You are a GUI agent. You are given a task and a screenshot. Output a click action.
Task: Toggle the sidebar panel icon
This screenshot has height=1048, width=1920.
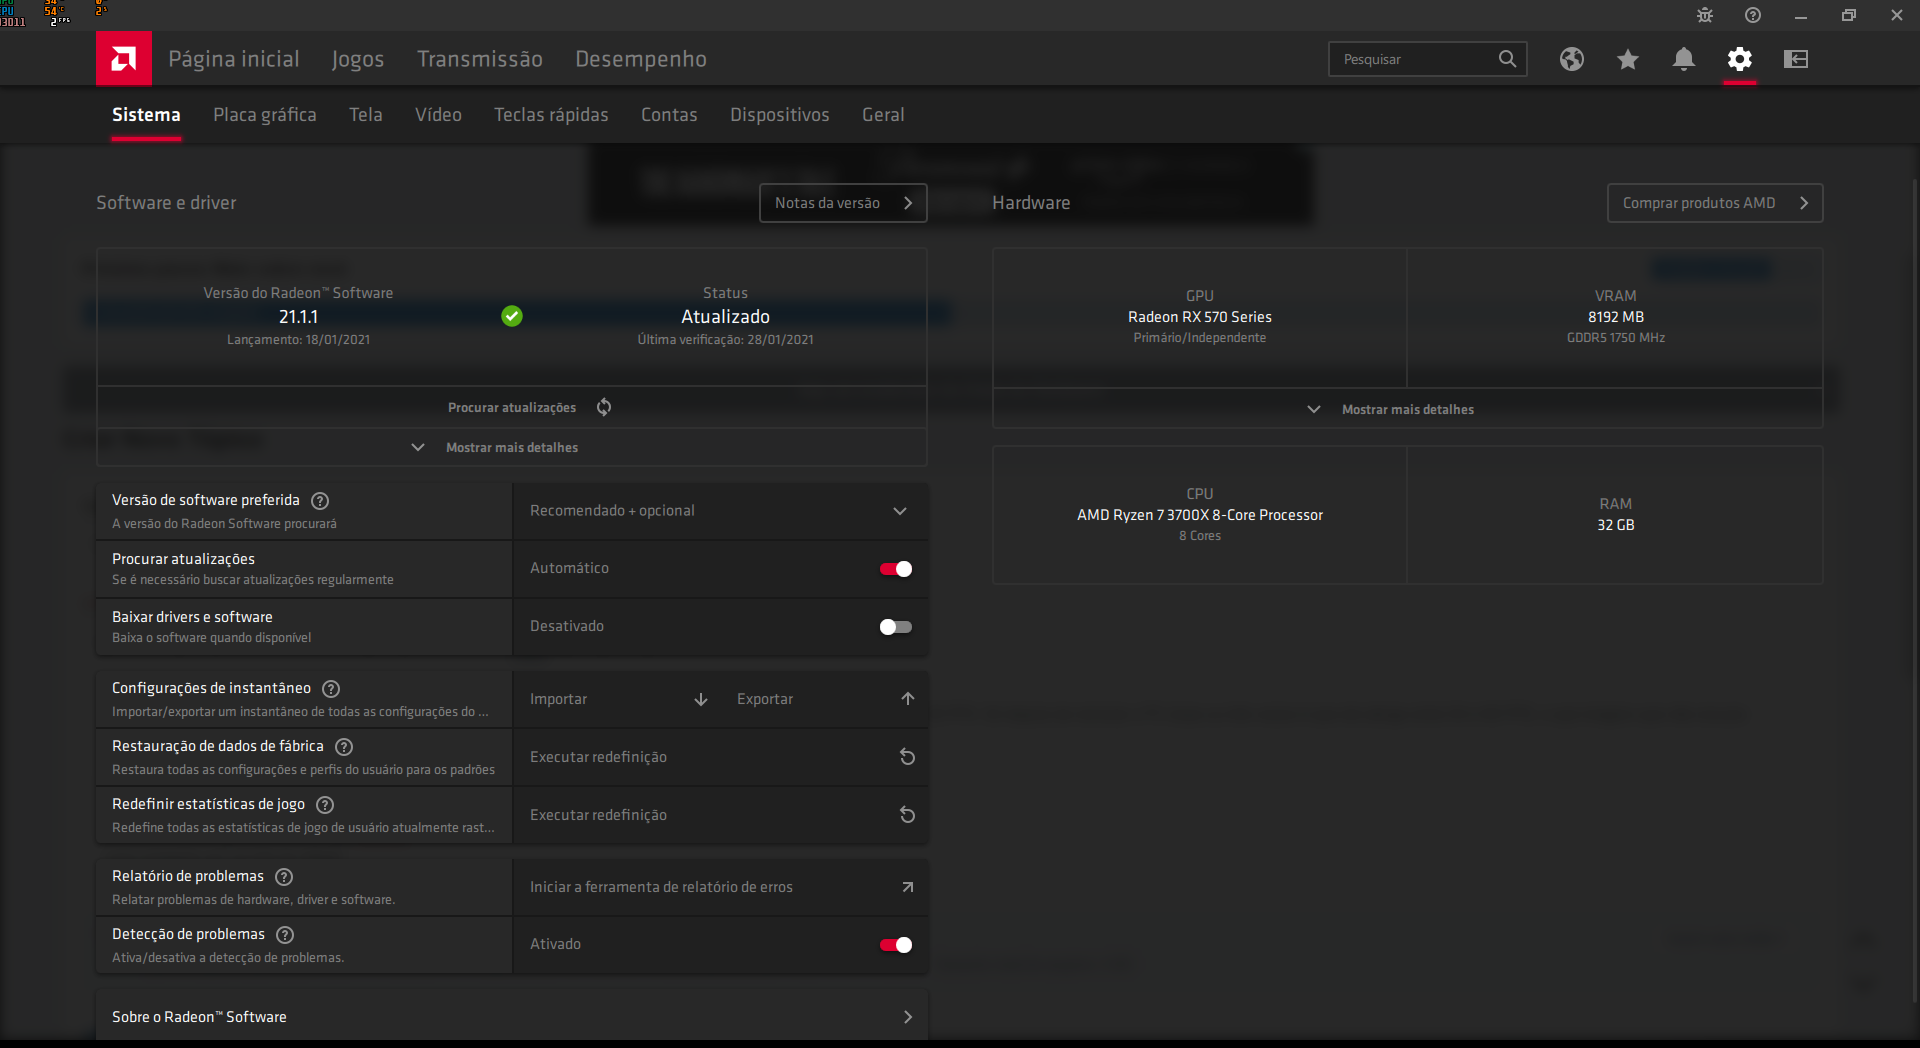(1796, 59)
